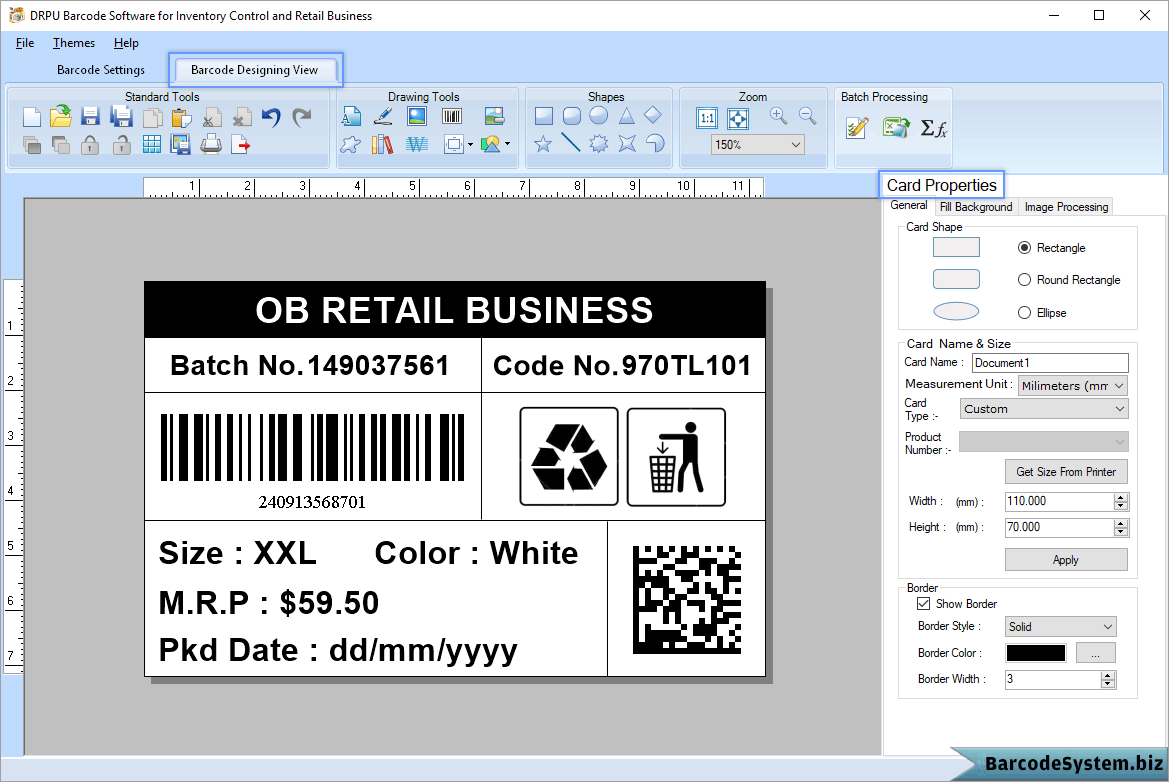Draw an ellipse shape
Image resolution: width=1169 pixels, height=782 pixels.
tap(599, 116)
